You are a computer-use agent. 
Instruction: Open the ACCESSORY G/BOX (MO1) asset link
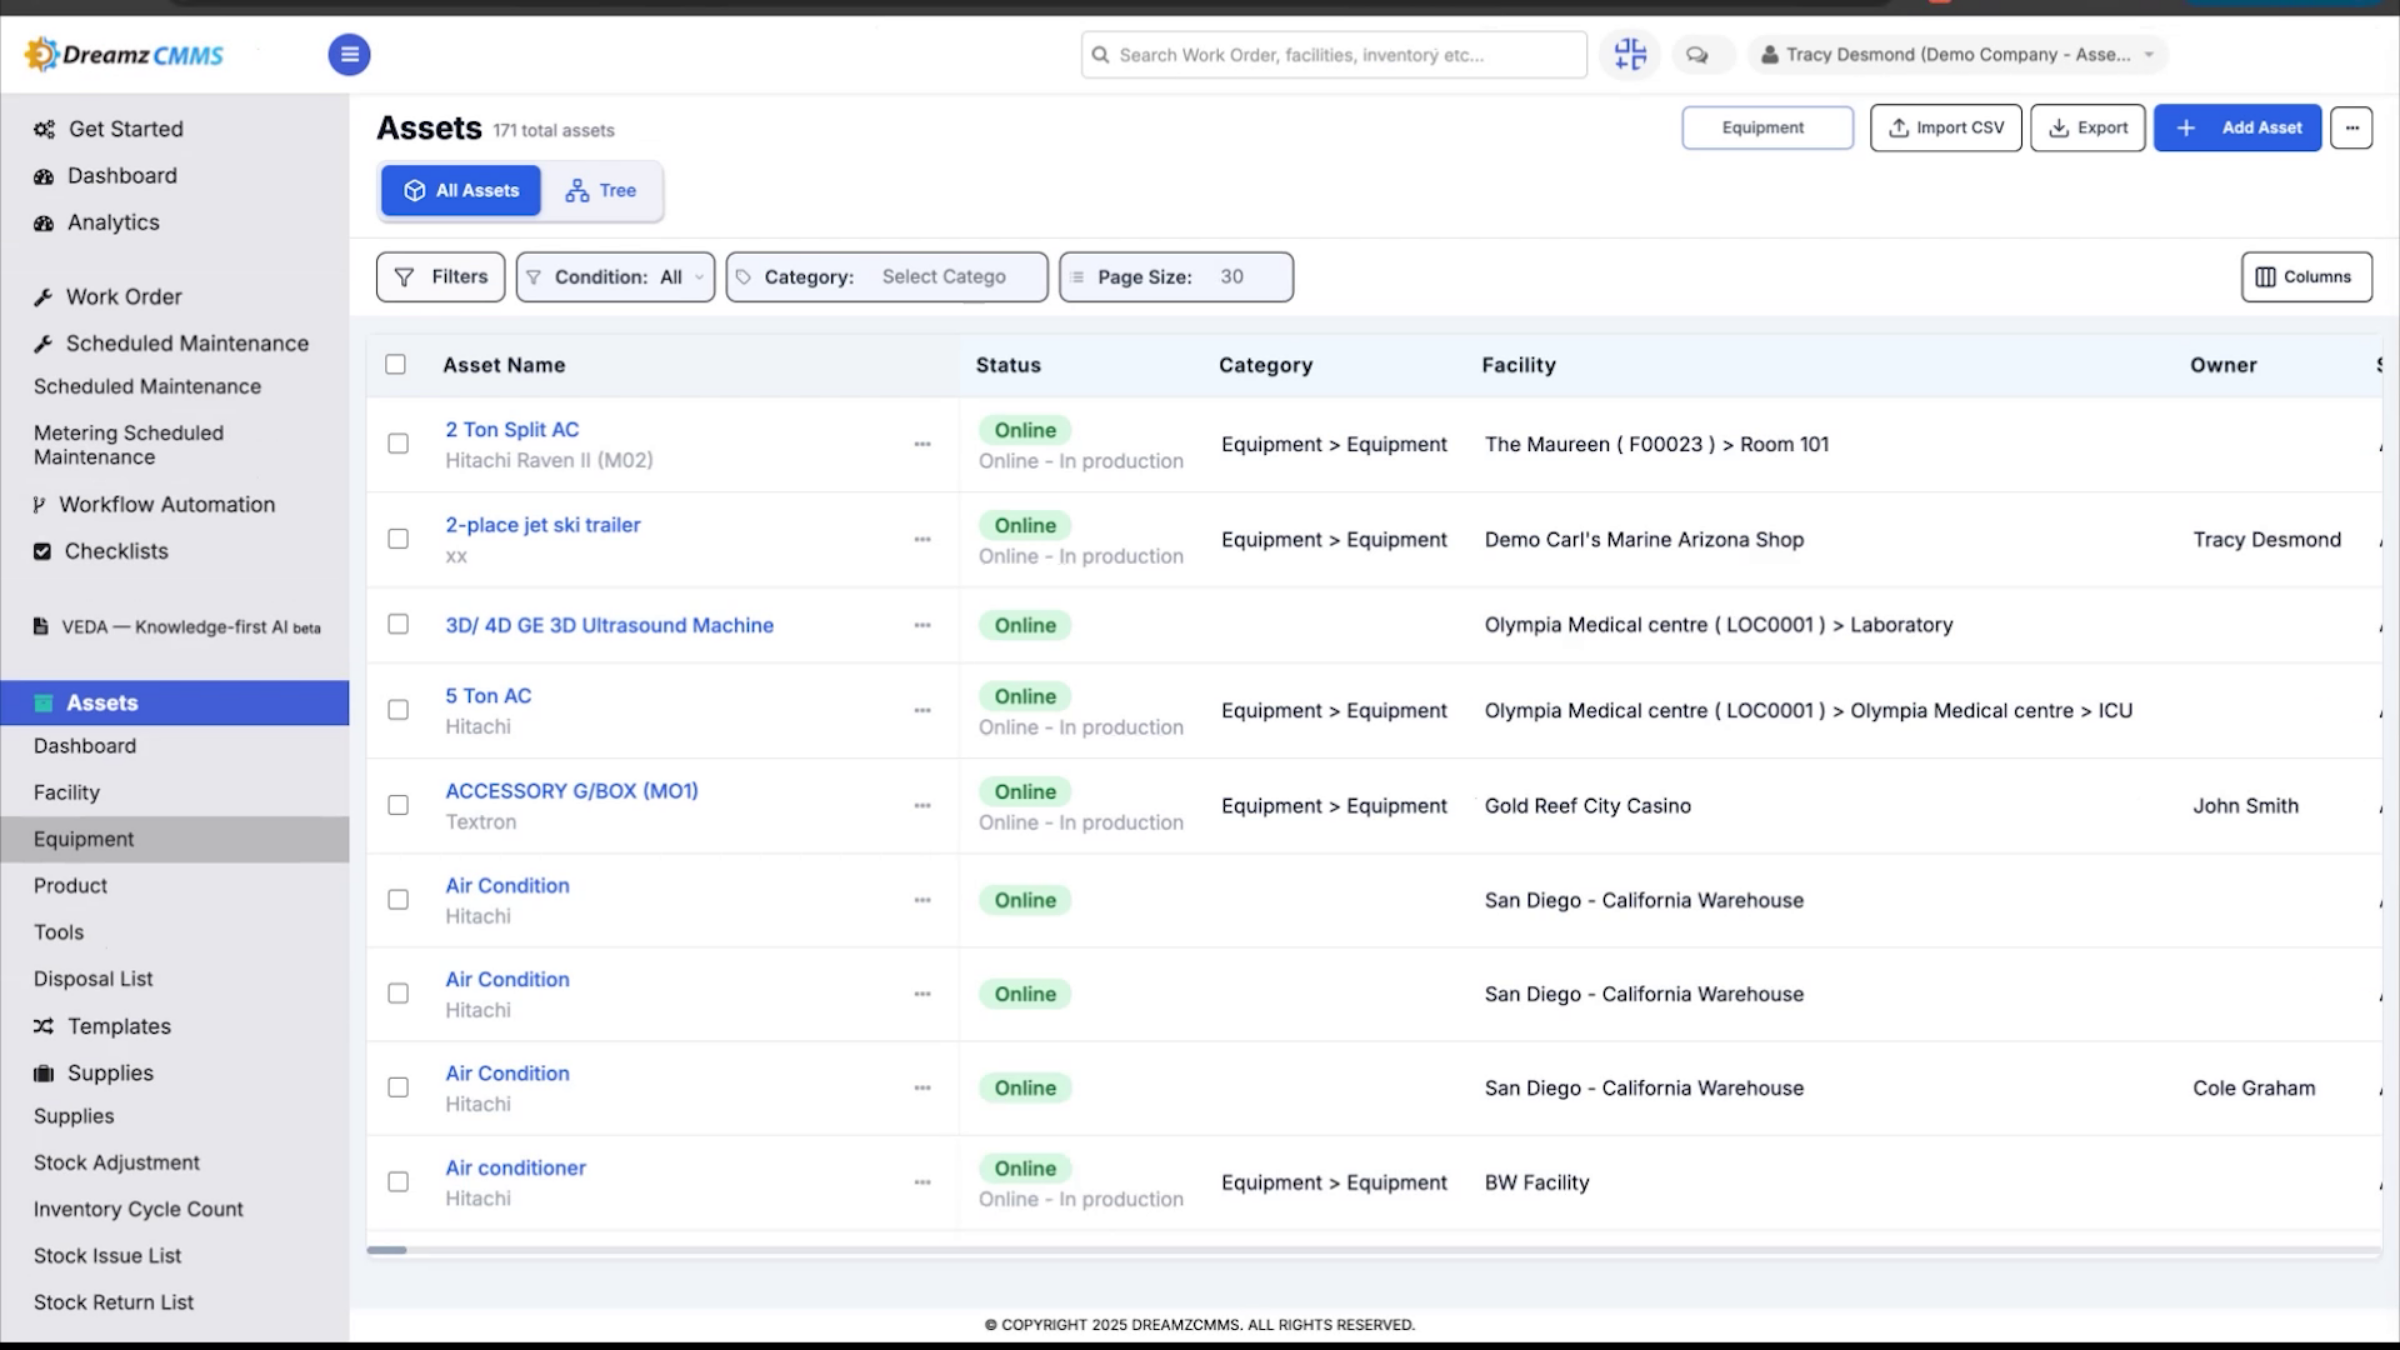[x=572, y=791]
